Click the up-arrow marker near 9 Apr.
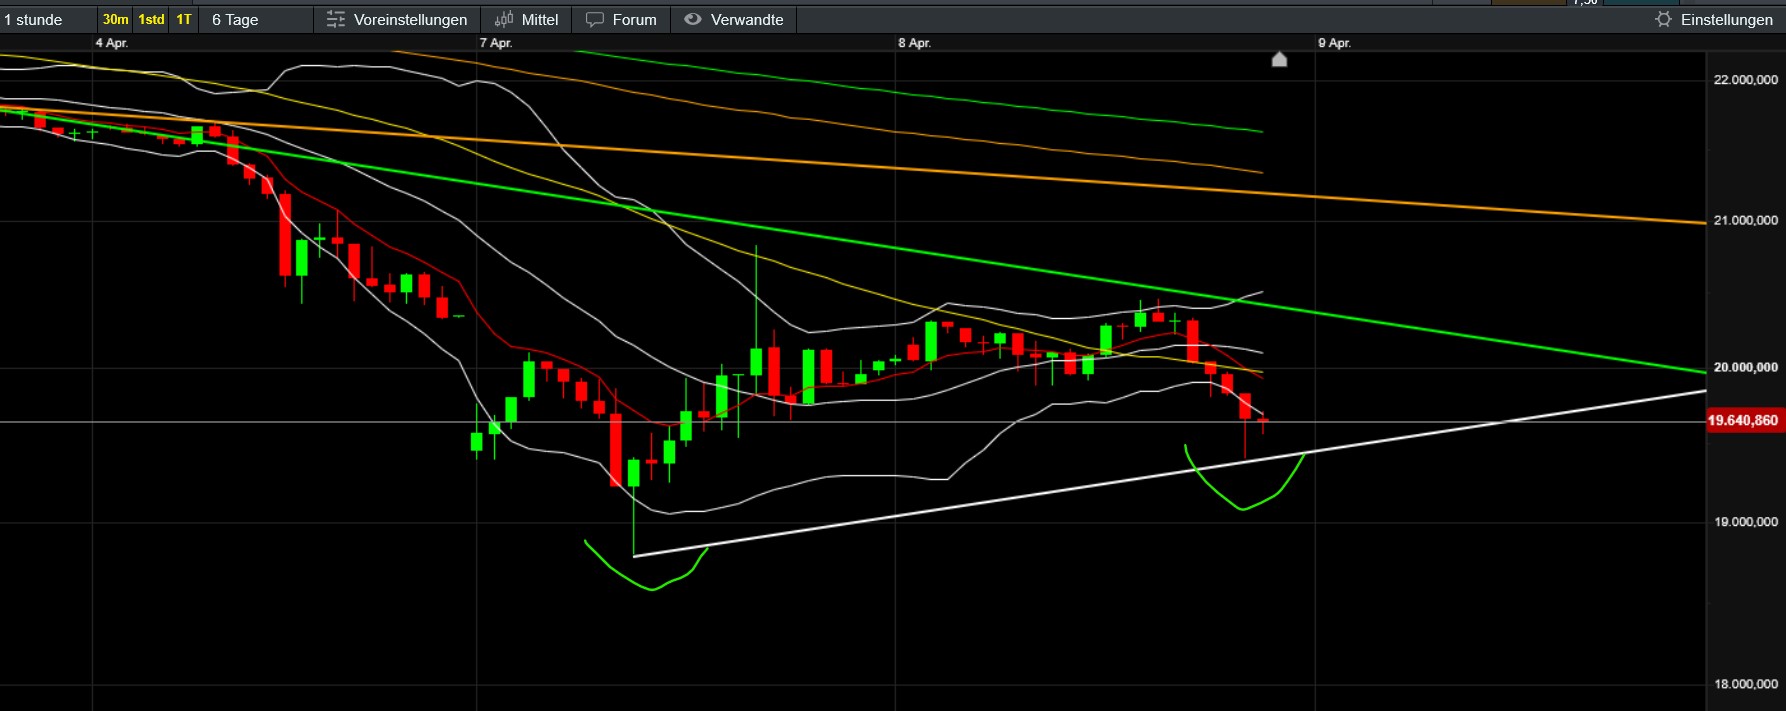This screenshot has height=711, width=1786. pos(1279,59)
